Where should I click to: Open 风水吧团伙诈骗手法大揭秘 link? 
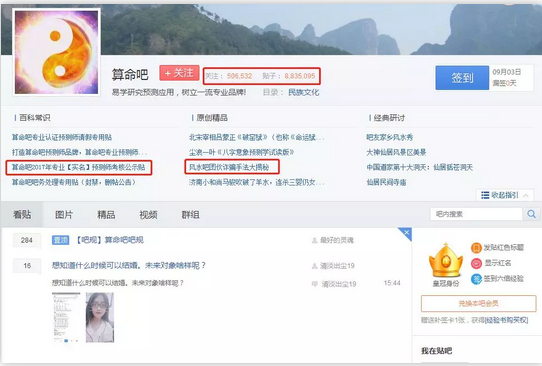point(229,167)
